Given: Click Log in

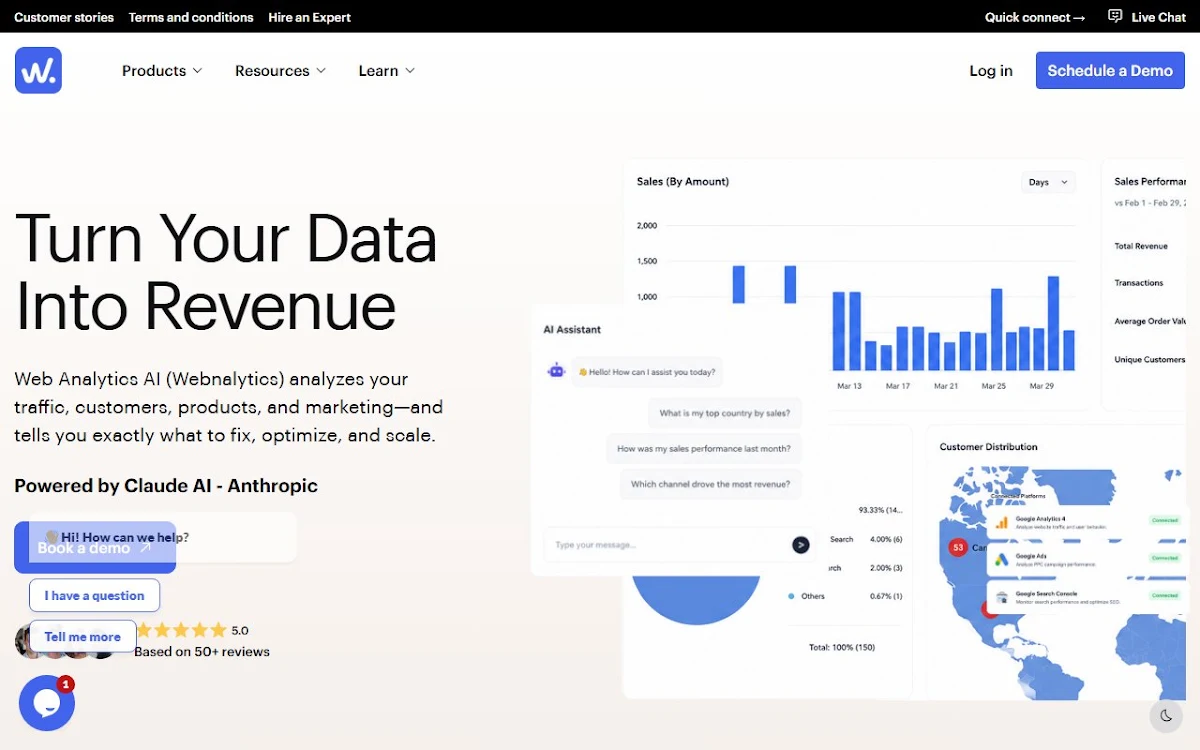Looking at the screenshot, I should click(991, 71).
